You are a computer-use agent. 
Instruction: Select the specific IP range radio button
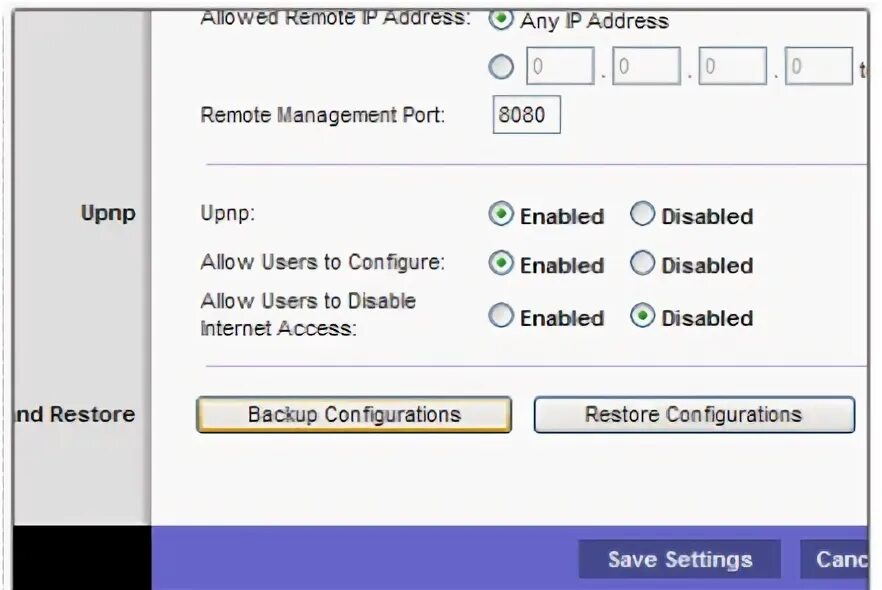[x=501, y=67]
